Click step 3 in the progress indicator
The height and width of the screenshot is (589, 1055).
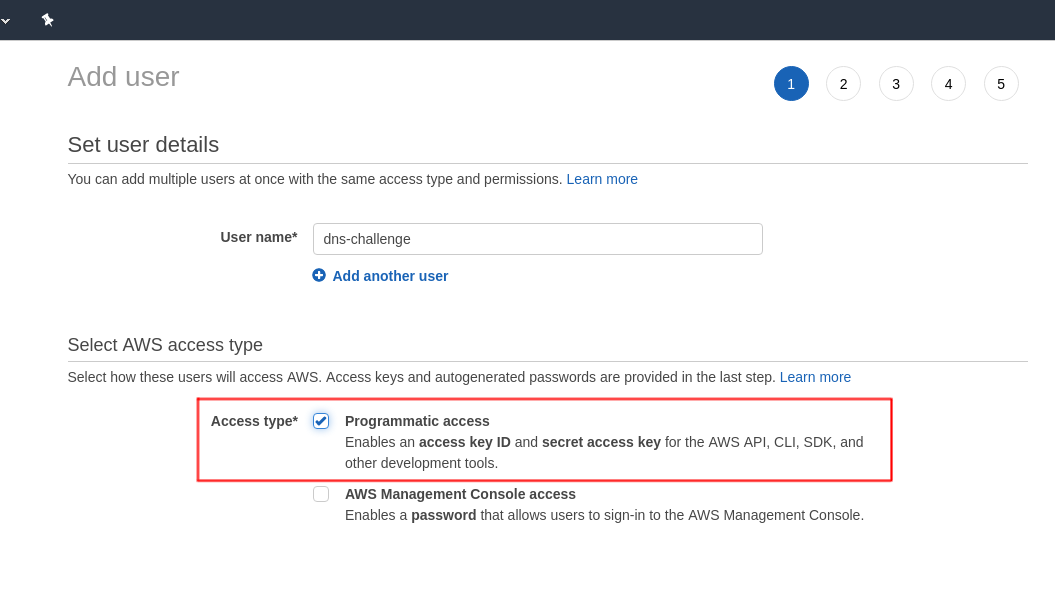click(896, 83)
